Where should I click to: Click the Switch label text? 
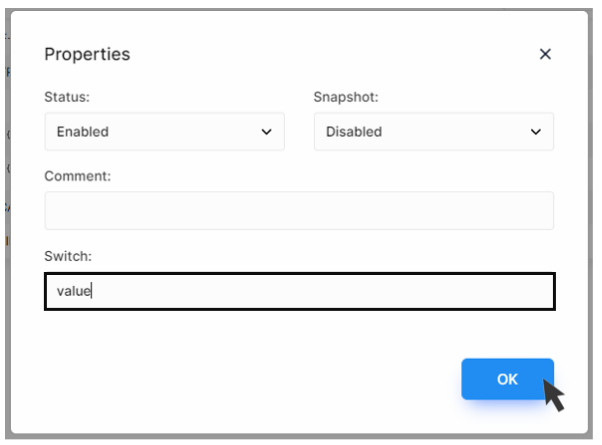click(x=68, y=256)
